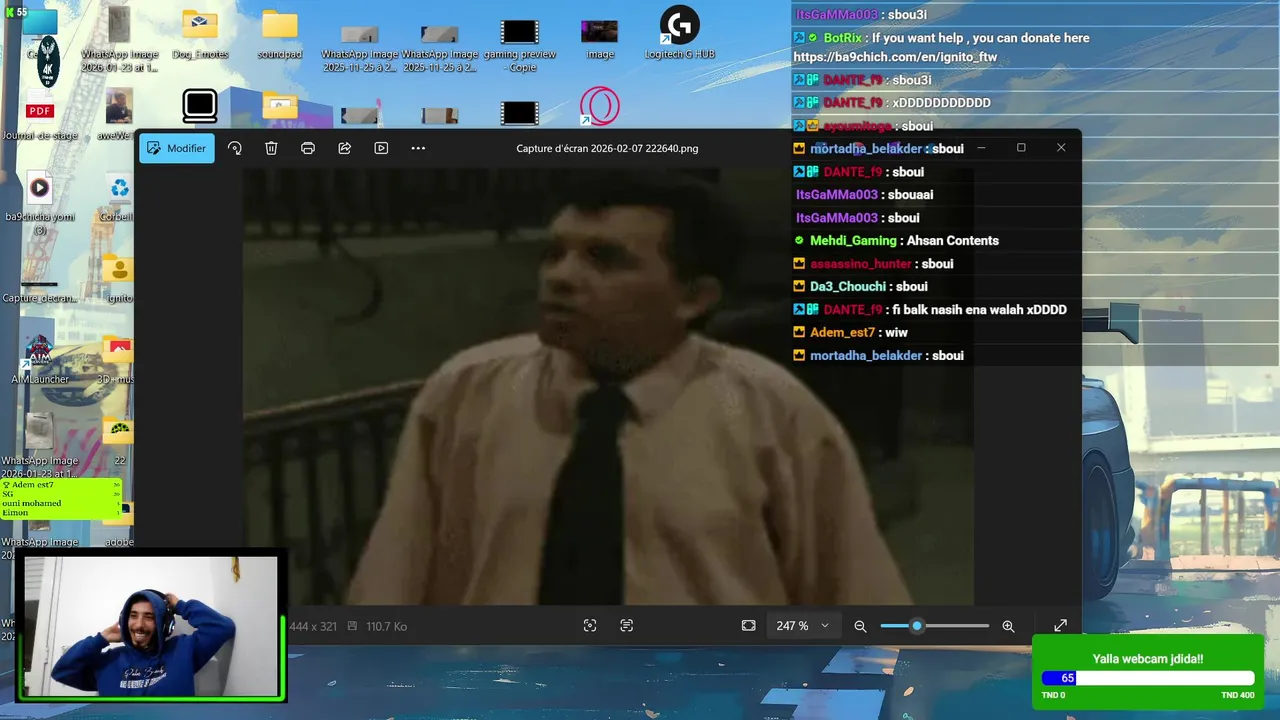Click the green leaderboard widget with Adem est7
The width and height of the screenshot is (1280, 720).
61,499
